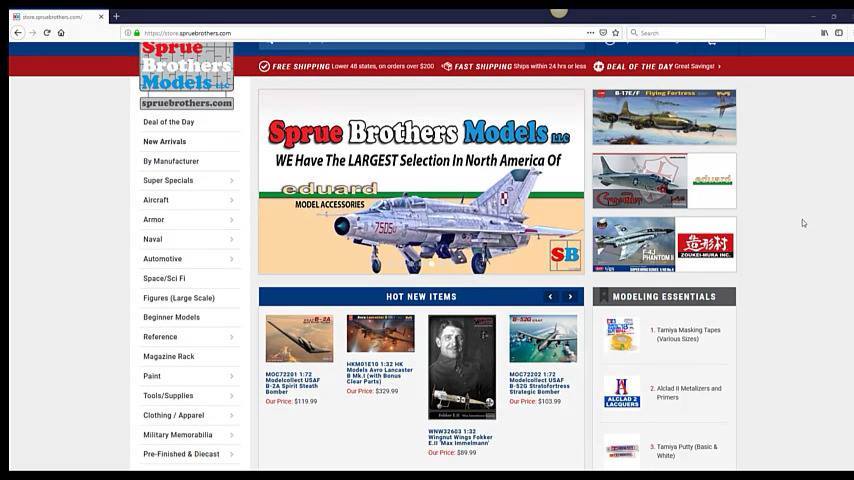The image size is (854, 480).
Task: Open New Arrivals sidebar category
Action: pyautogui.click(x=164, y=142)
